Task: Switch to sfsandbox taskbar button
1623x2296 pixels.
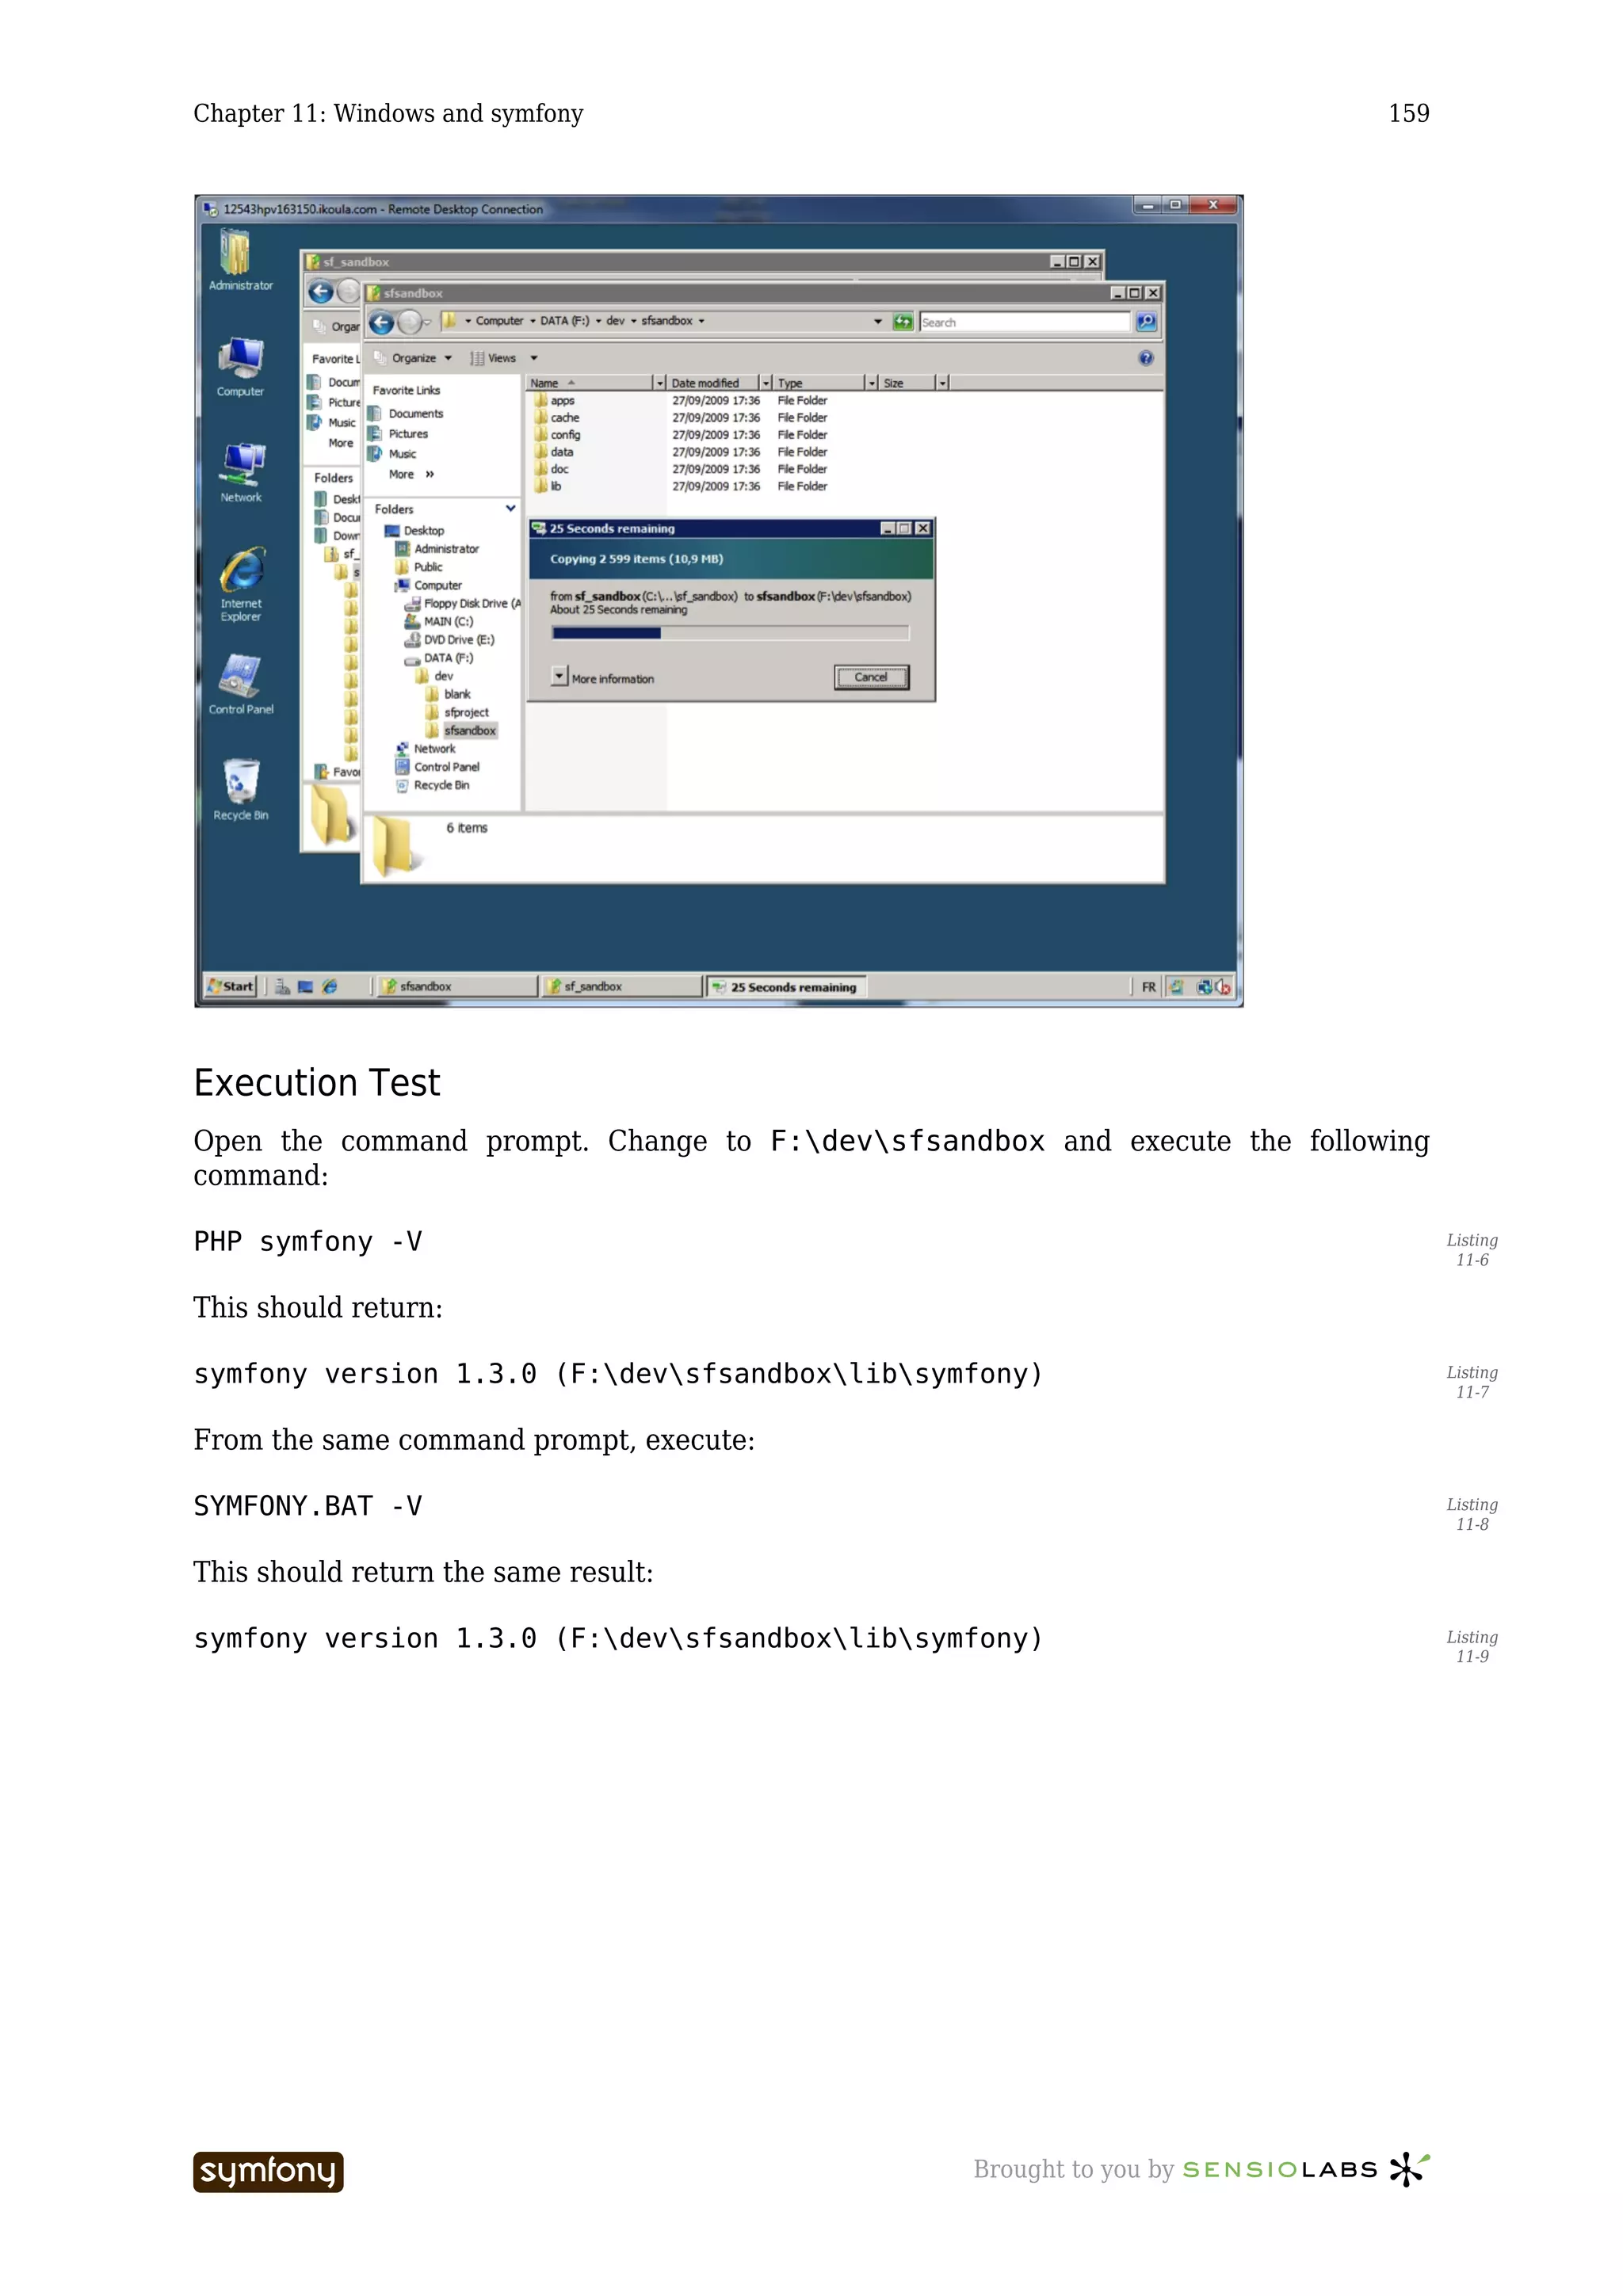Action: 456,986
